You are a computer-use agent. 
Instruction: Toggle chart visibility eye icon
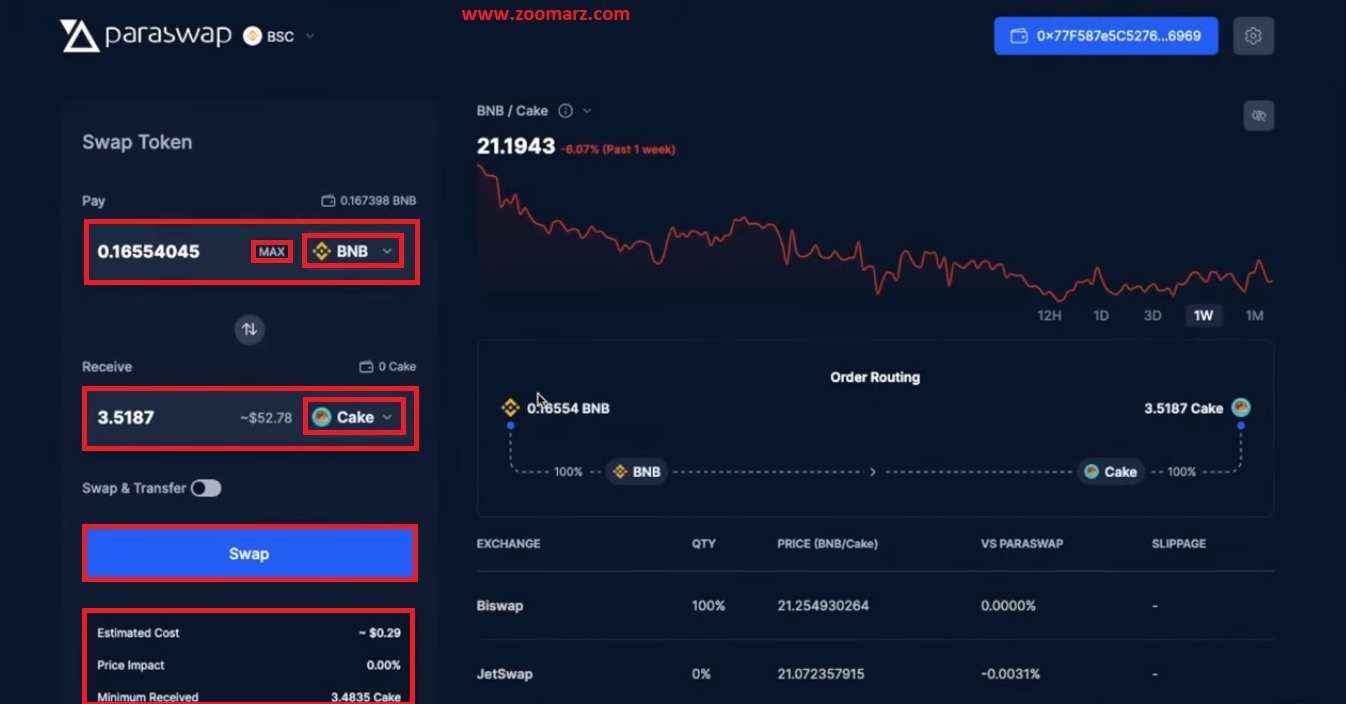(x=1259, y=116)
